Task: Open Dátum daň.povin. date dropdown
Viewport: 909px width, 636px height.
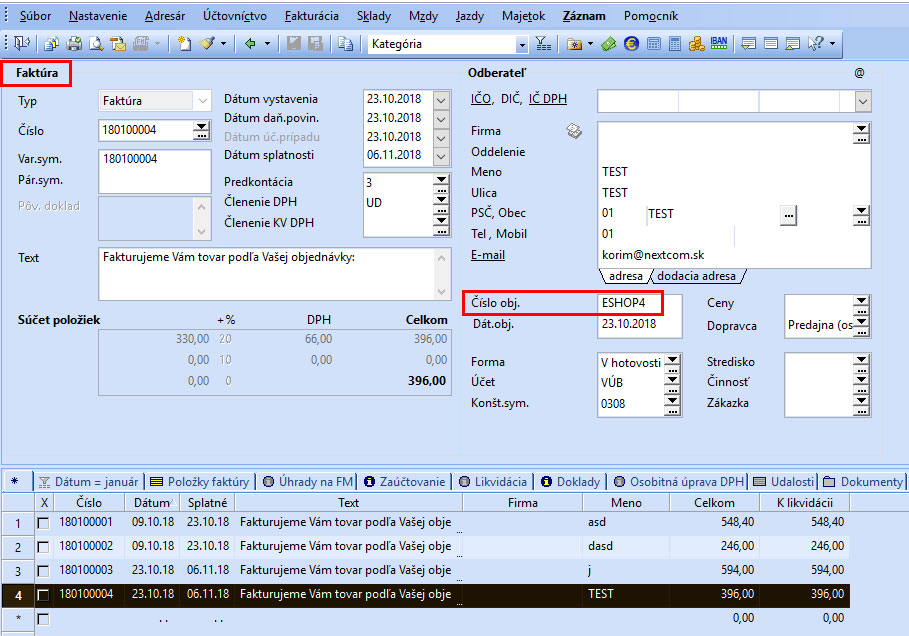Action: [441, 119]
